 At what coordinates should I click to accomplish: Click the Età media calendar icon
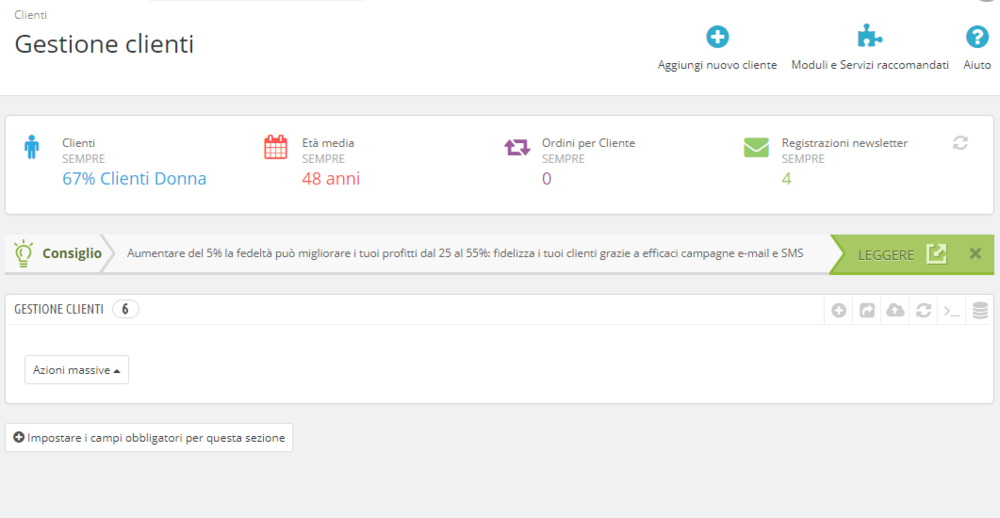coord(276,147)
